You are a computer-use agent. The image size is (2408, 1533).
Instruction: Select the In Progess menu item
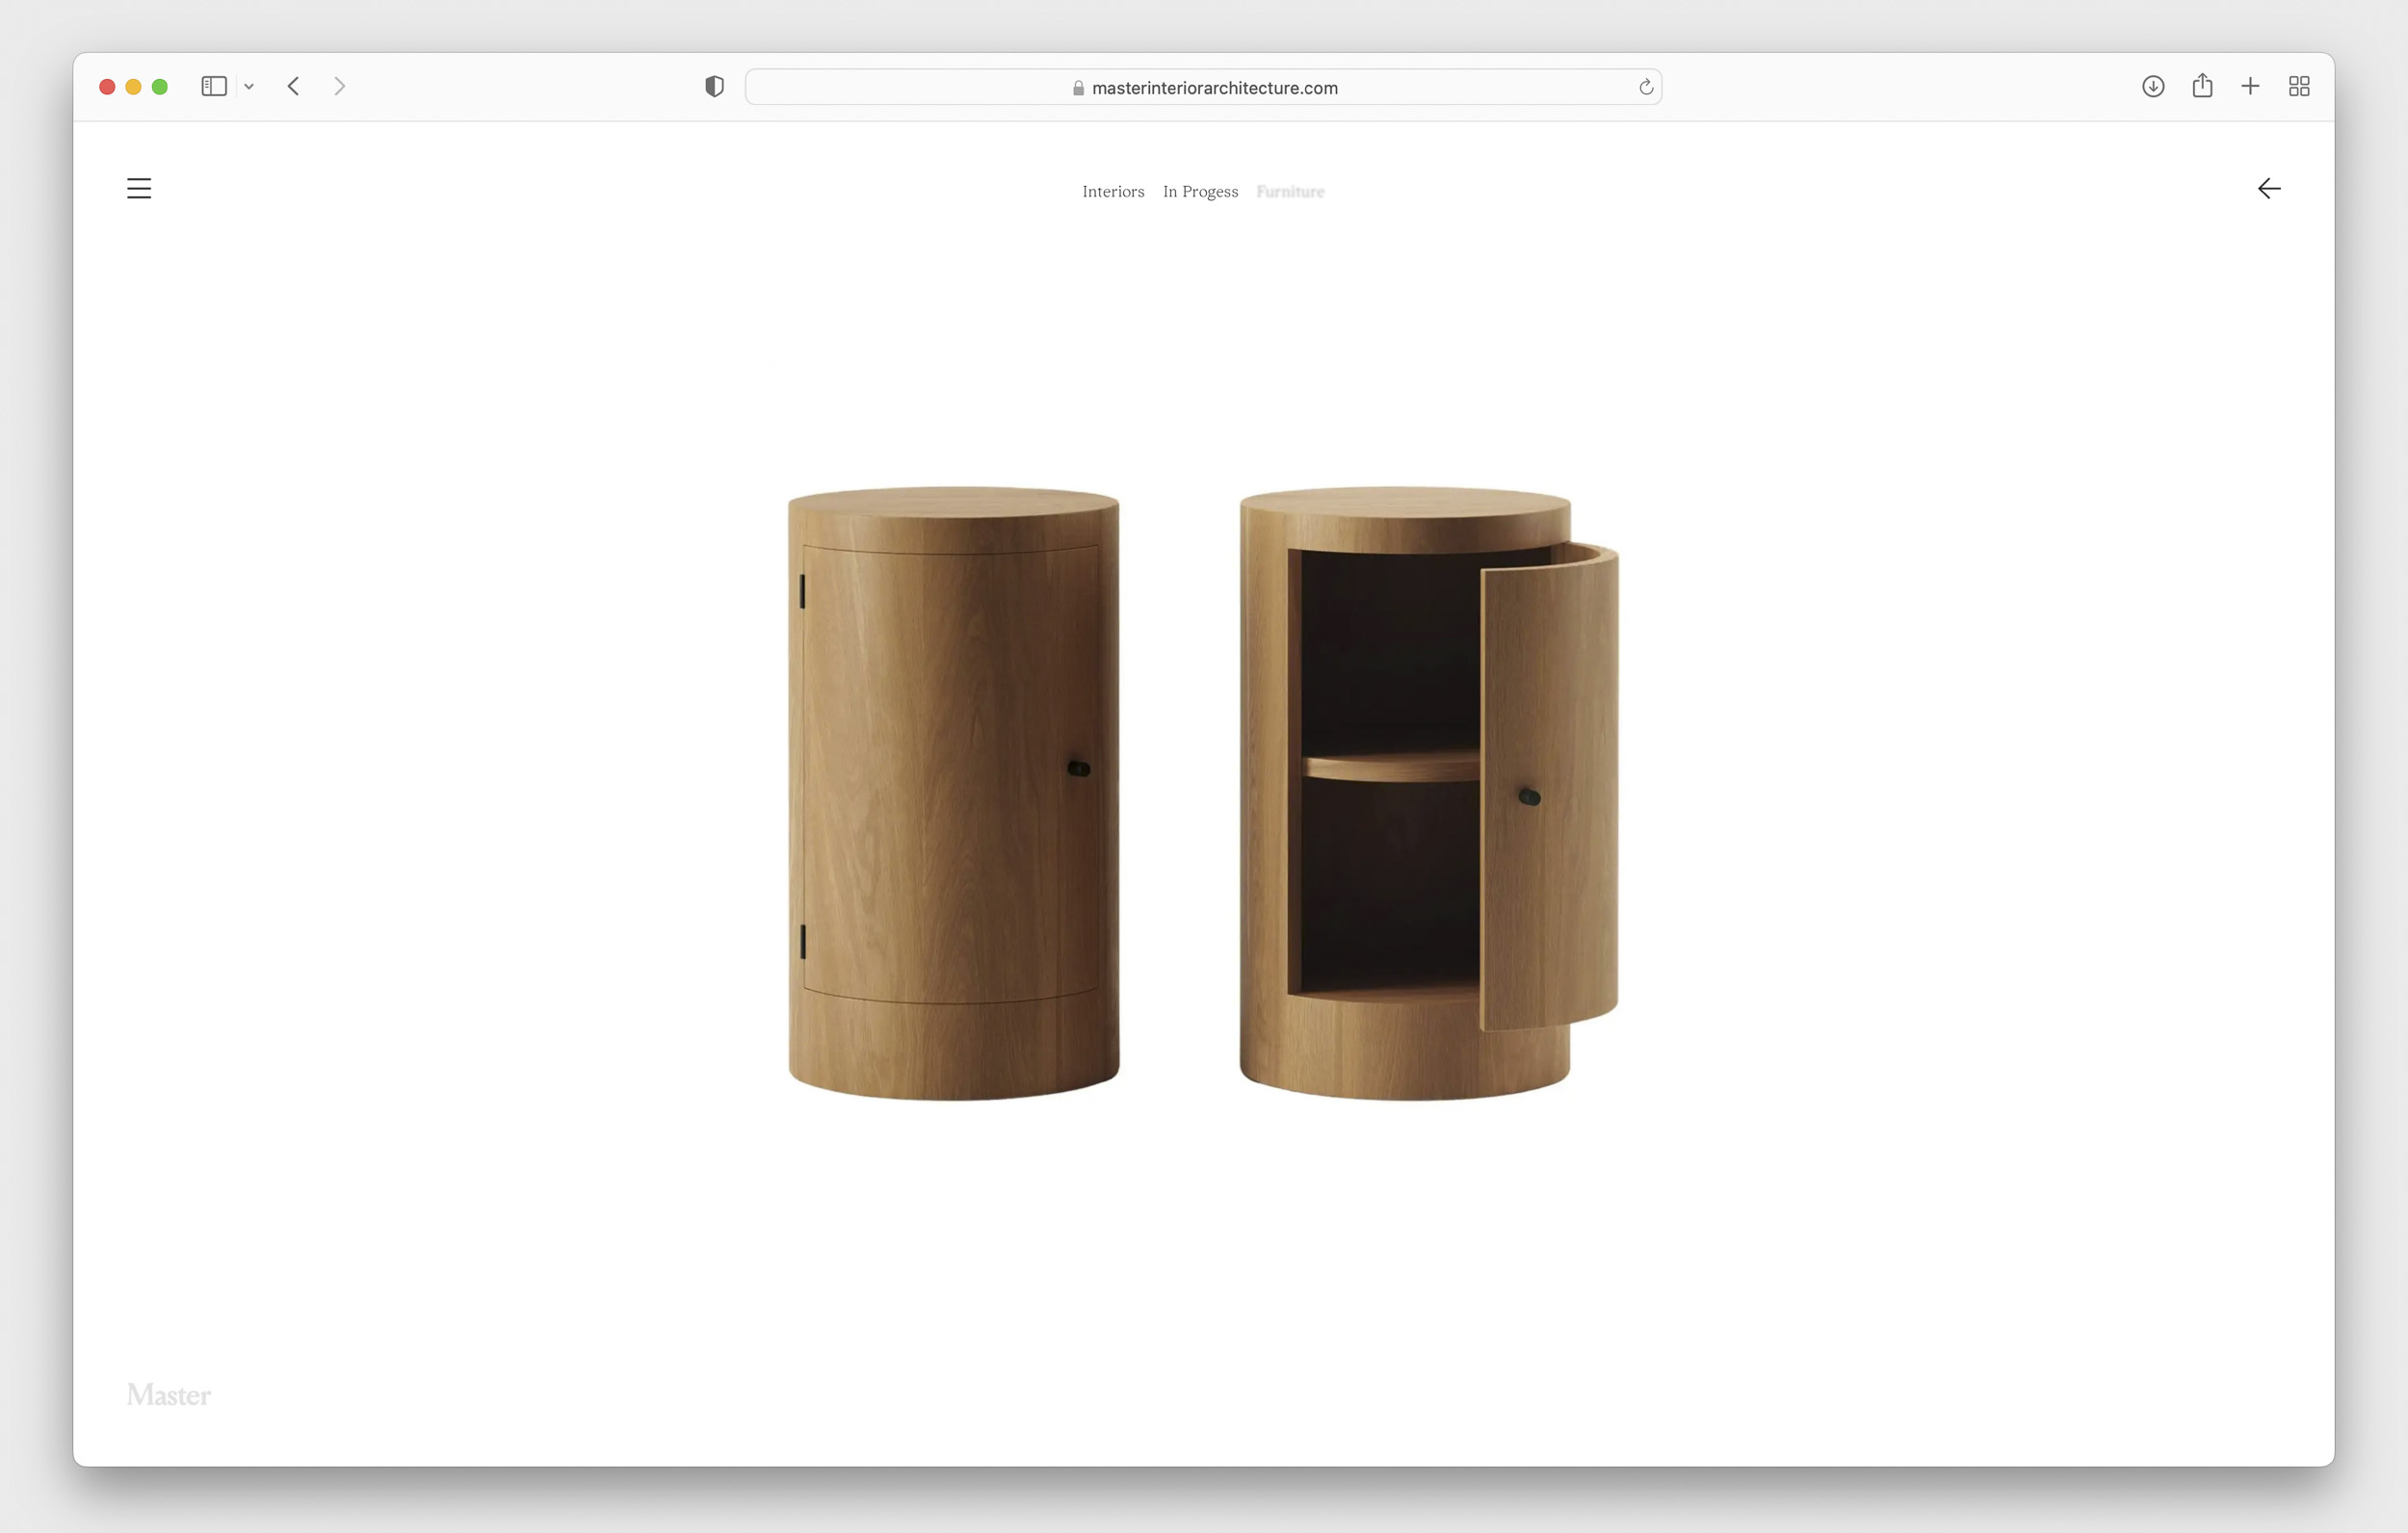point(1200,191)
